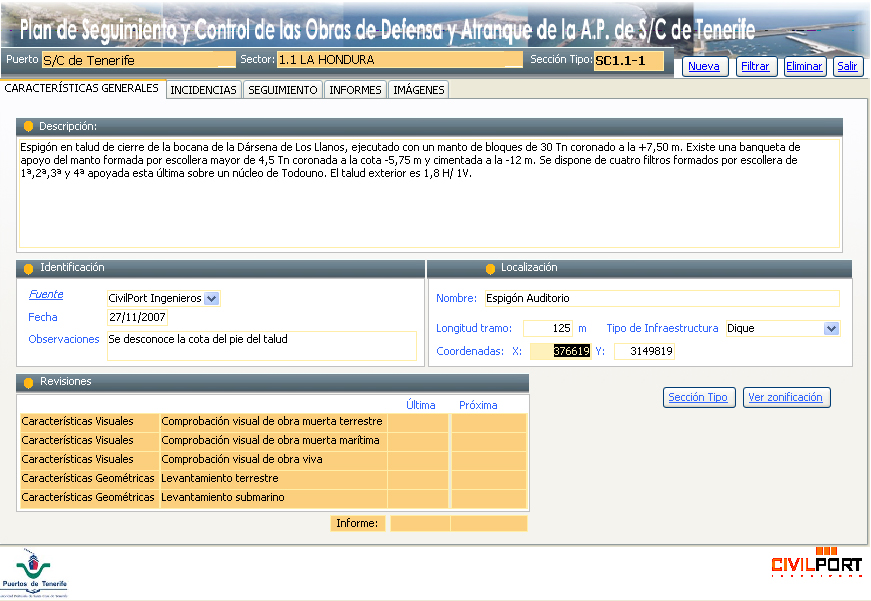Click the Ver zonificación button
Viewport: 871px width, 601px height.
786,398
